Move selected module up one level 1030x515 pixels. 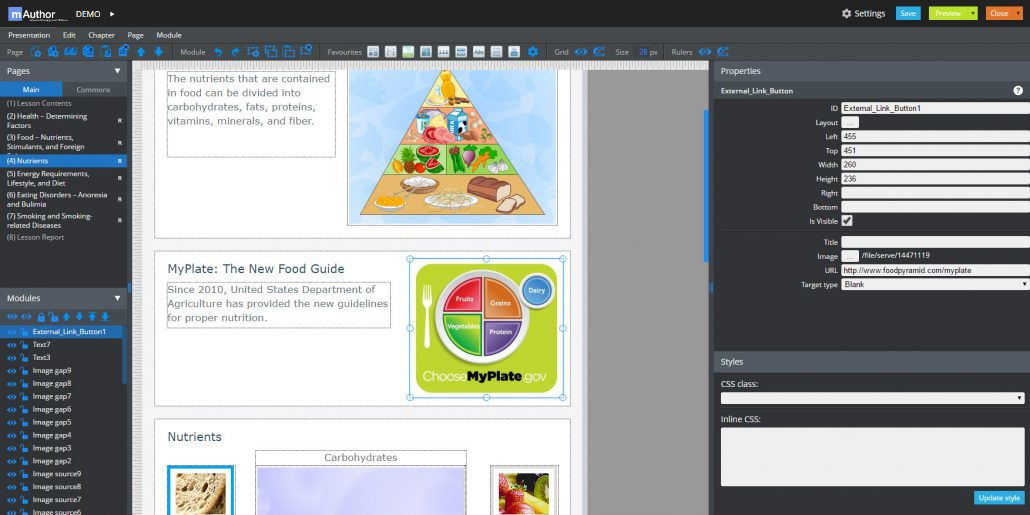[66, 317]
